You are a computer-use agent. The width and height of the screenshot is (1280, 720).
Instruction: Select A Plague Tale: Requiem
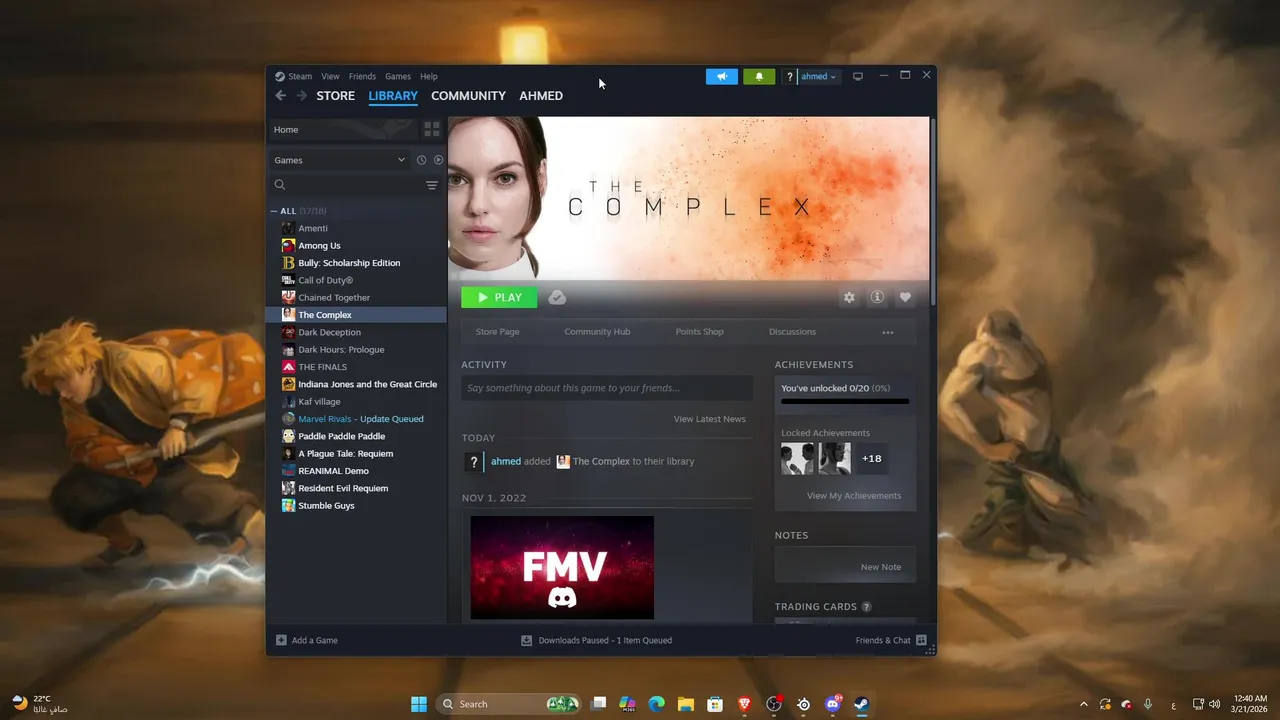(x=345, y=453)
